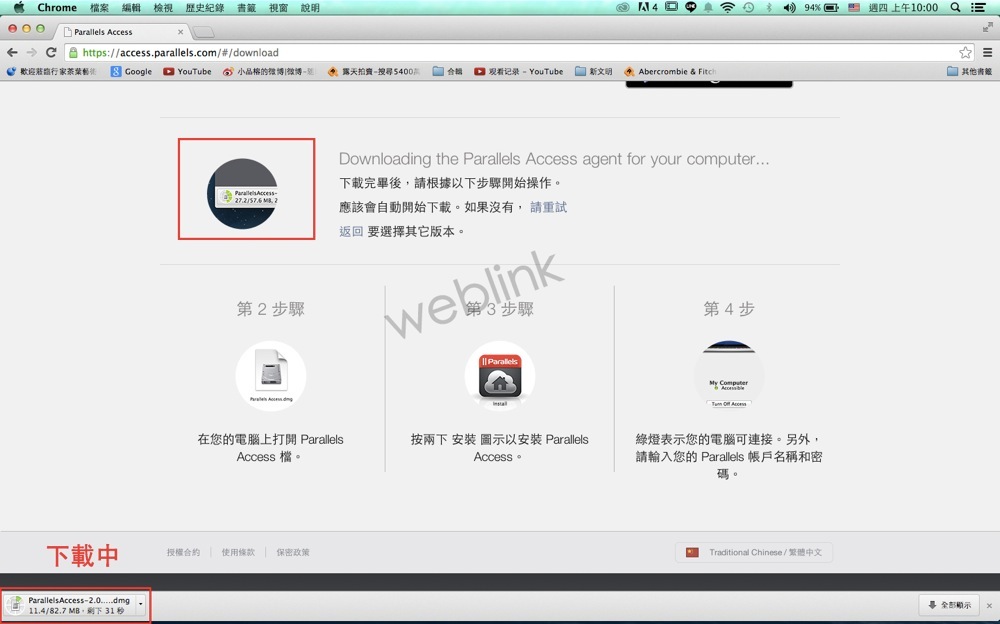Click the 請重試 retry download link
This screenshot has width=1000, height=624.
[548, 207]
